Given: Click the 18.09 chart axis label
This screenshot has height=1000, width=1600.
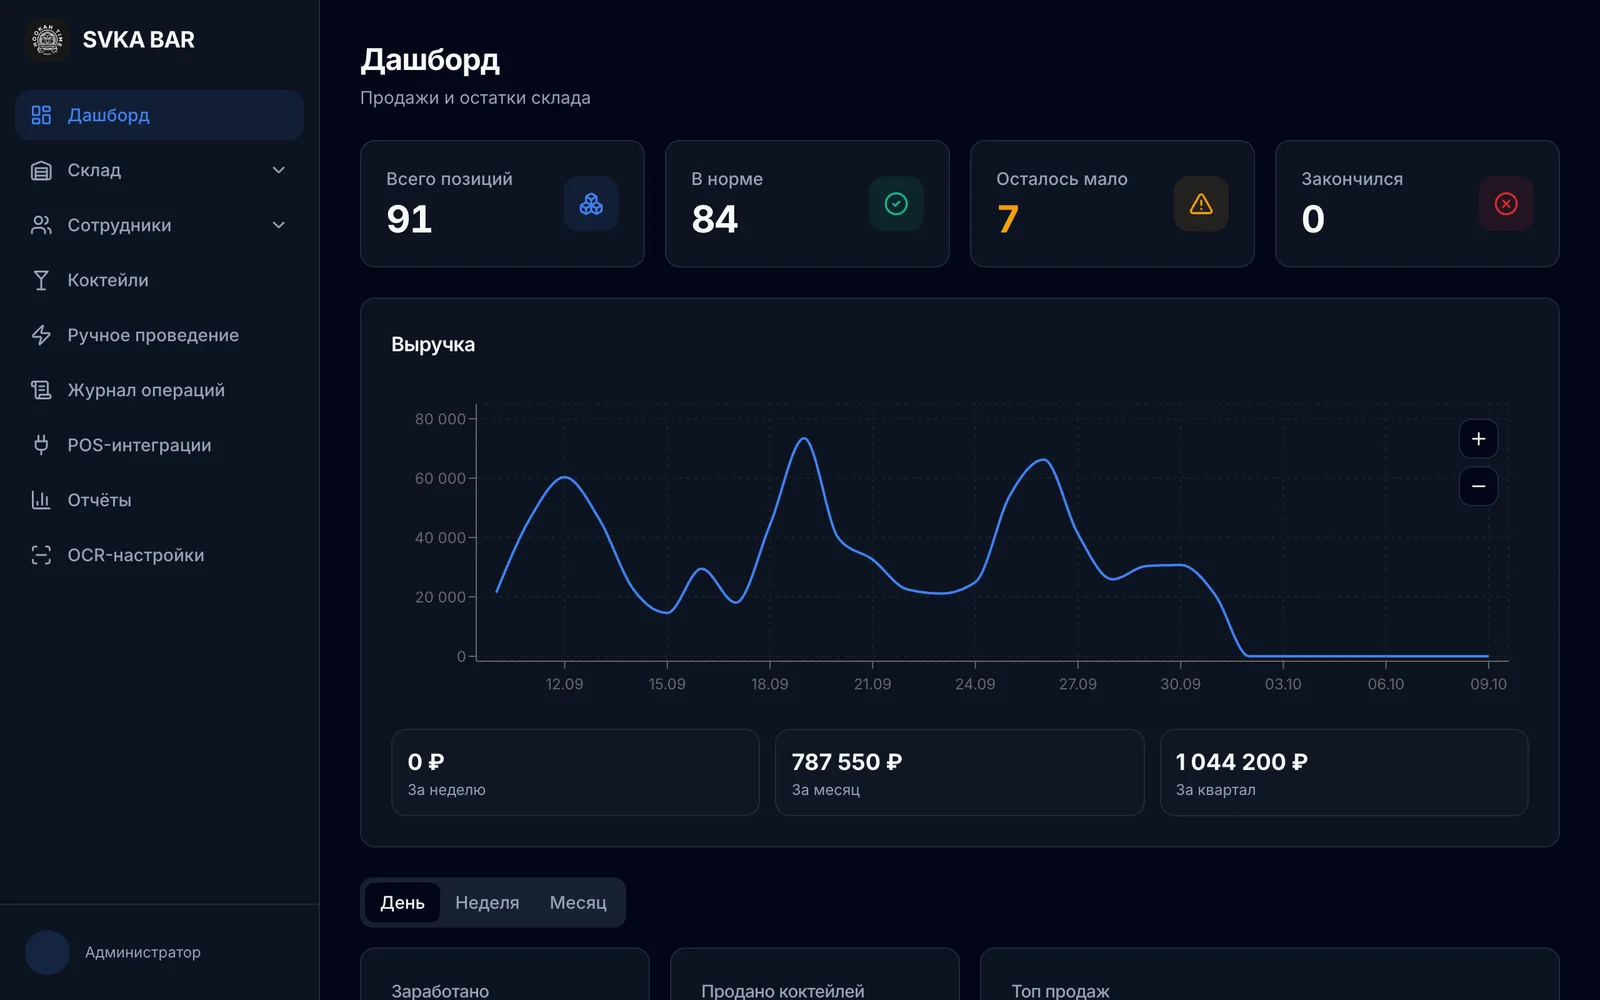Looking at the screenshot, I should [769, 684].
